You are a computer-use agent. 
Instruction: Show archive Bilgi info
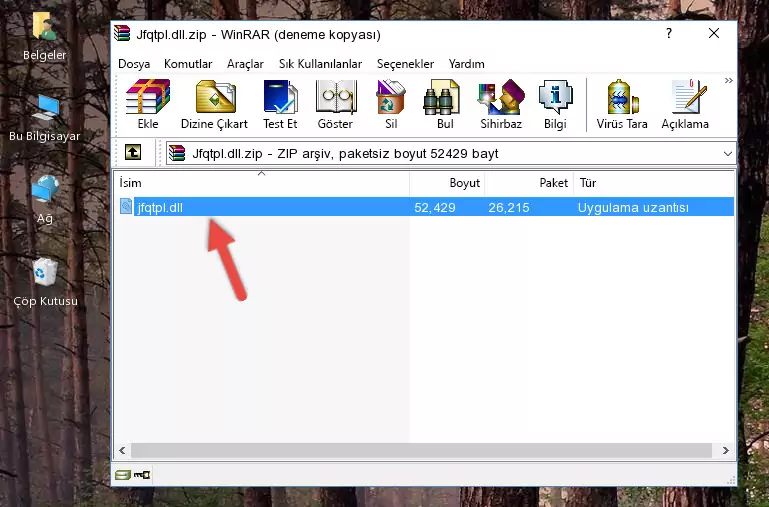(555, 104)
